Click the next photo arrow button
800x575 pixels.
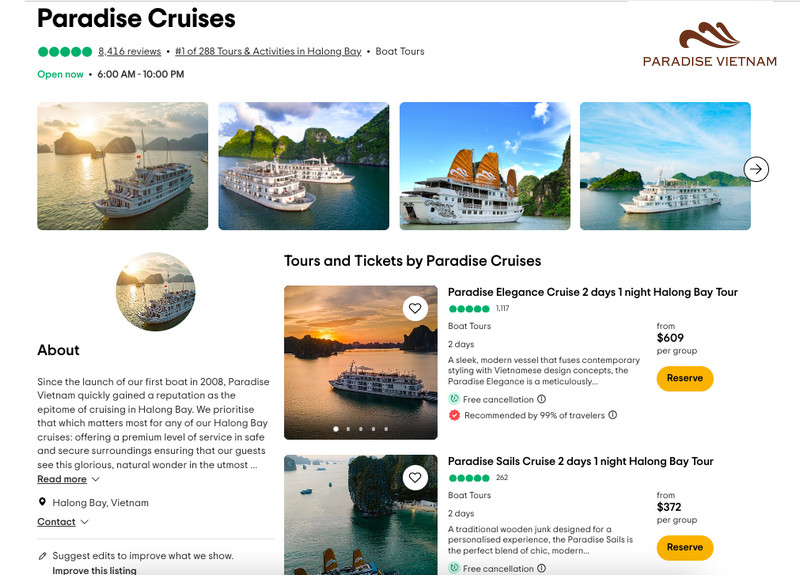pyautogui.click(x=757, y=169)
